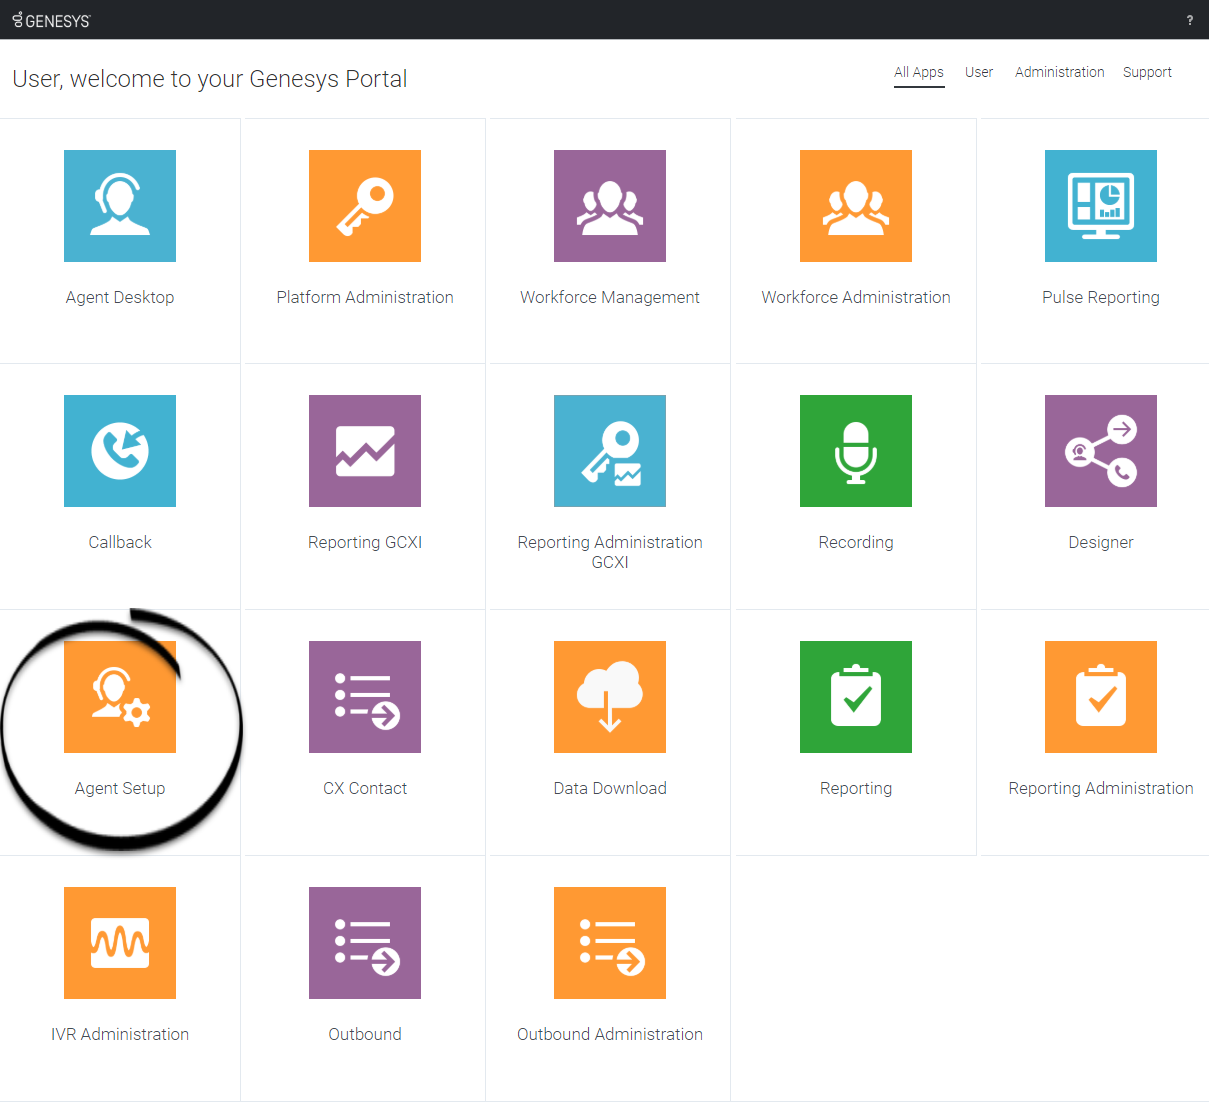Open the CX Contact list icon

(365, 697)
